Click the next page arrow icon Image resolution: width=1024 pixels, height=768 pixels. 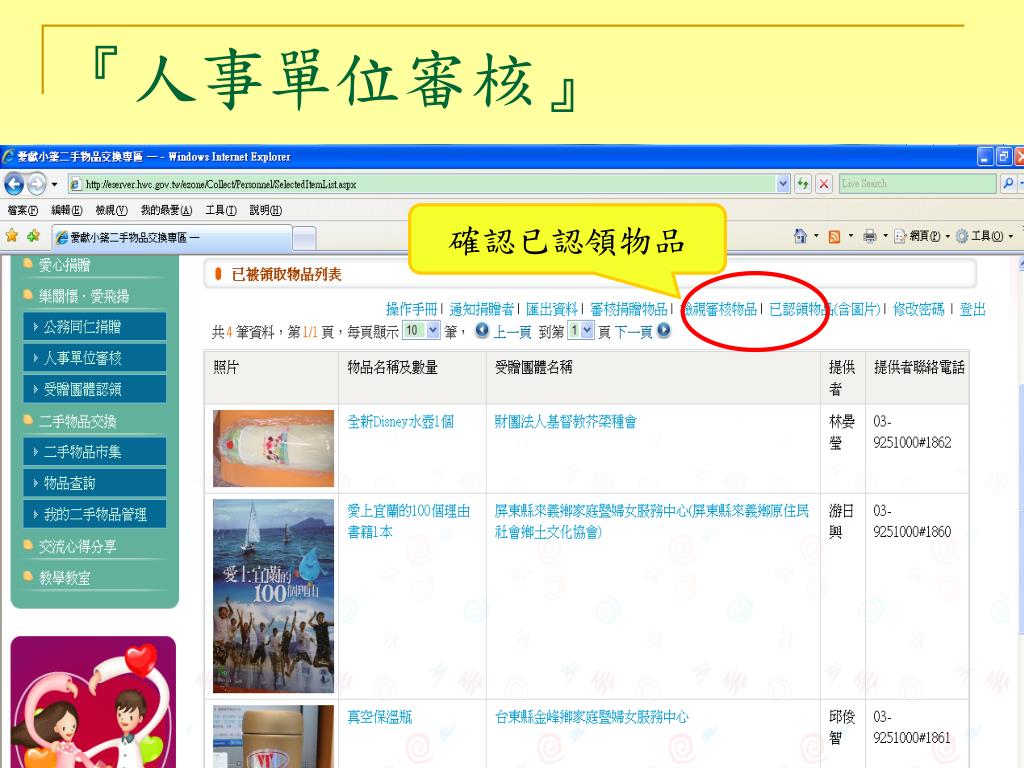[664, 330]
